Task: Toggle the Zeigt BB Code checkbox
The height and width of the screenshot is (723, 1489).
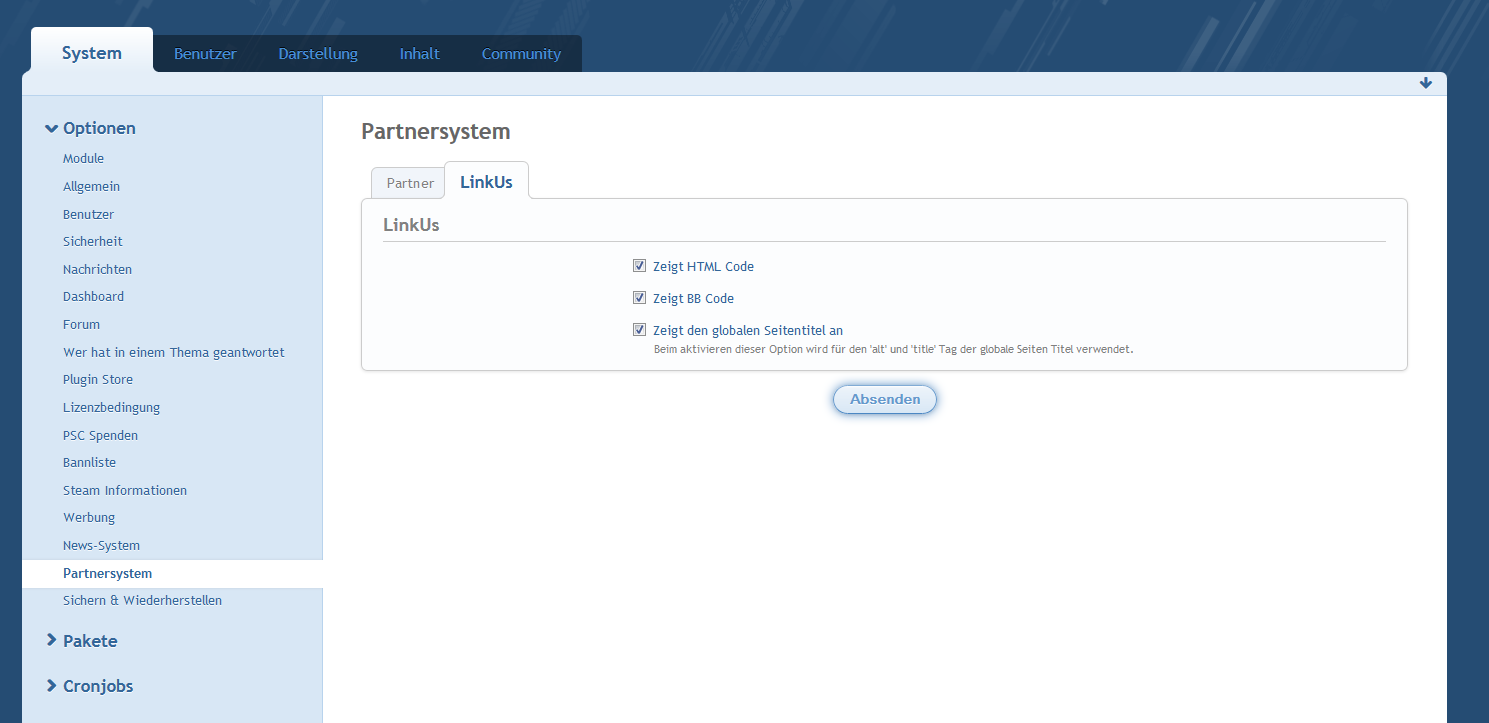Action: coord(639,298)
